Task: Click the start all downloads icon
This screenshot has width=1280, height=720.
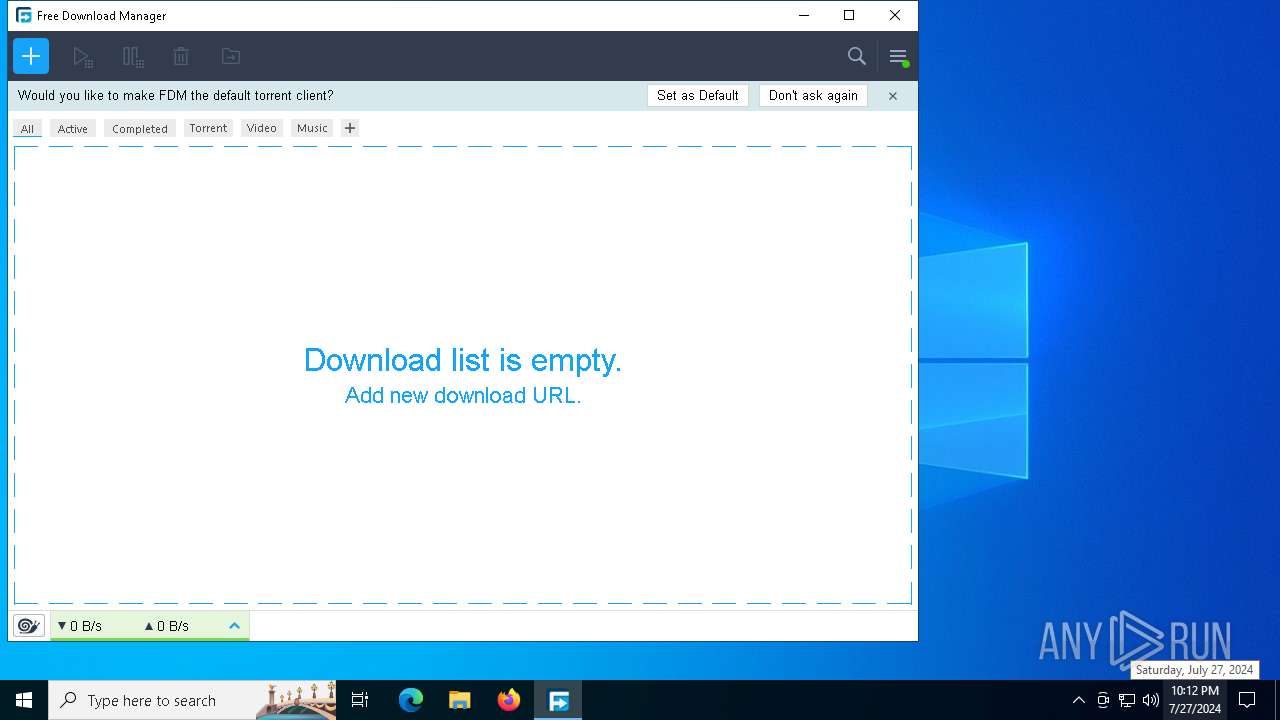Action: (83, 57)
